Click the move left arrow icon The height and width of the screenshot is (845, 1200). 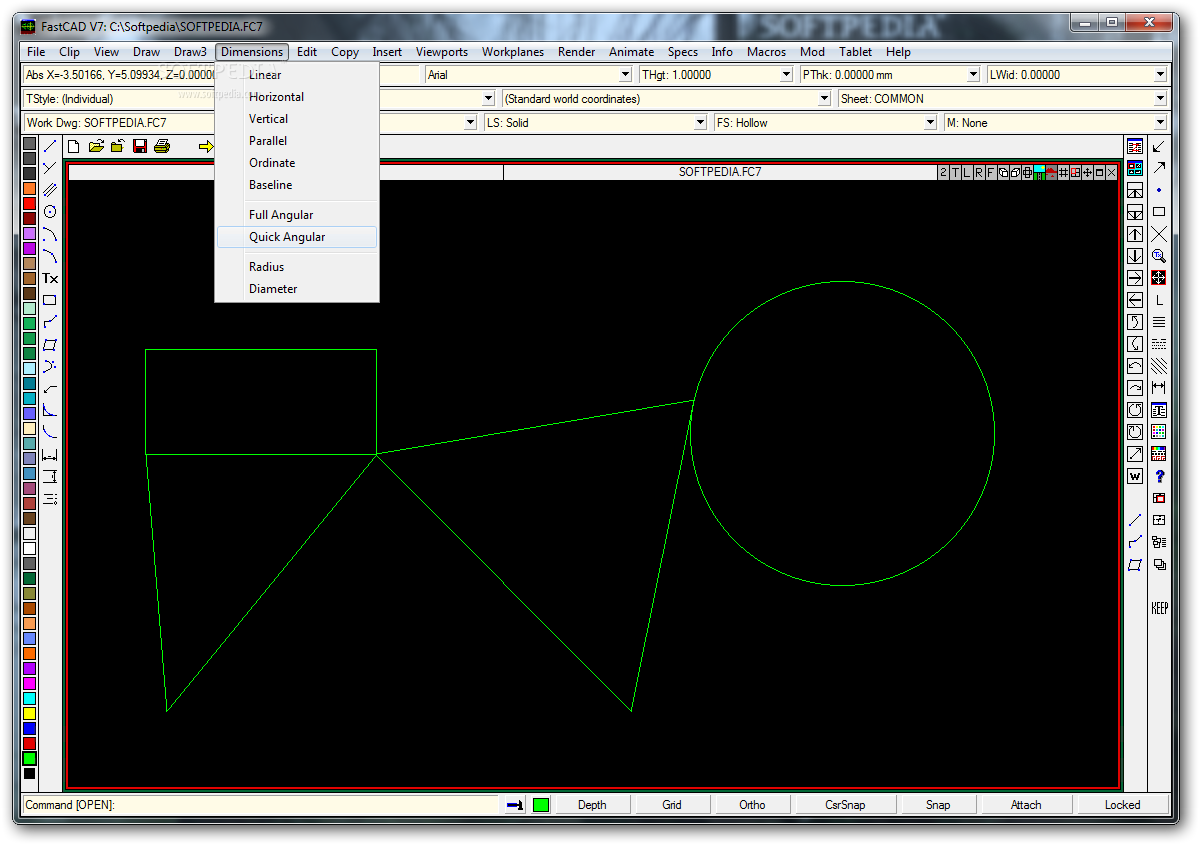click(x=1135, y=300)
